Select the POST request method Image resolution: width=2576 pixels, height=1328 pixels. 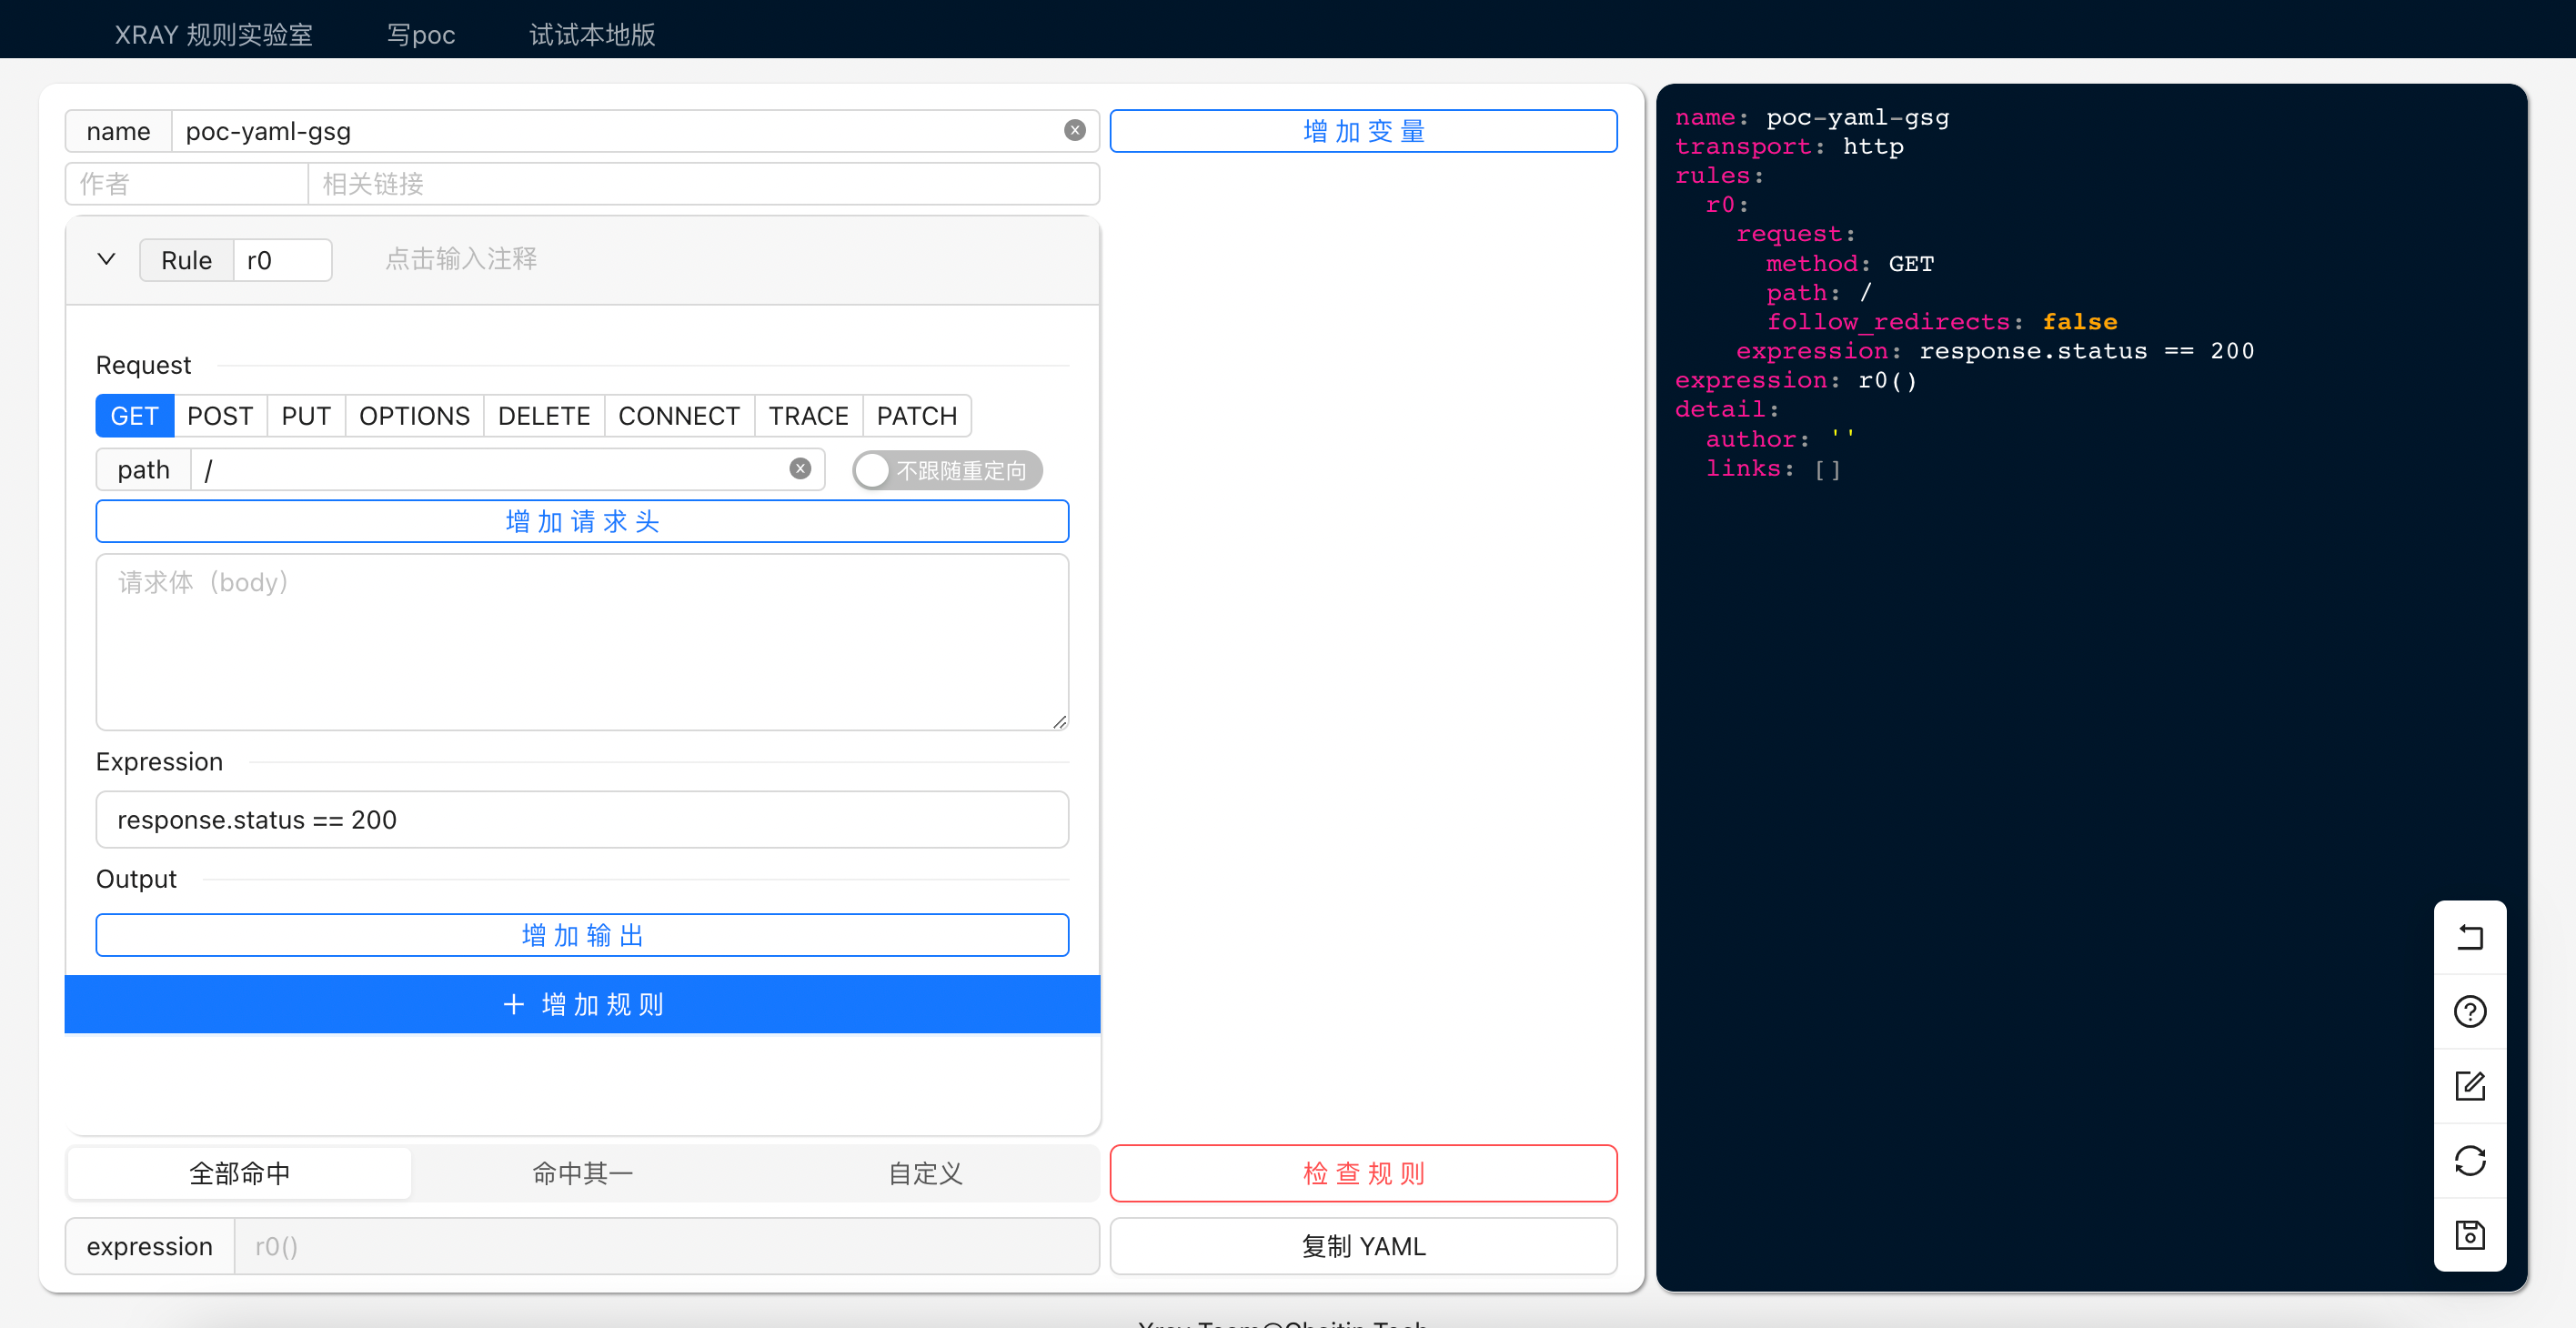click(220, 416)
